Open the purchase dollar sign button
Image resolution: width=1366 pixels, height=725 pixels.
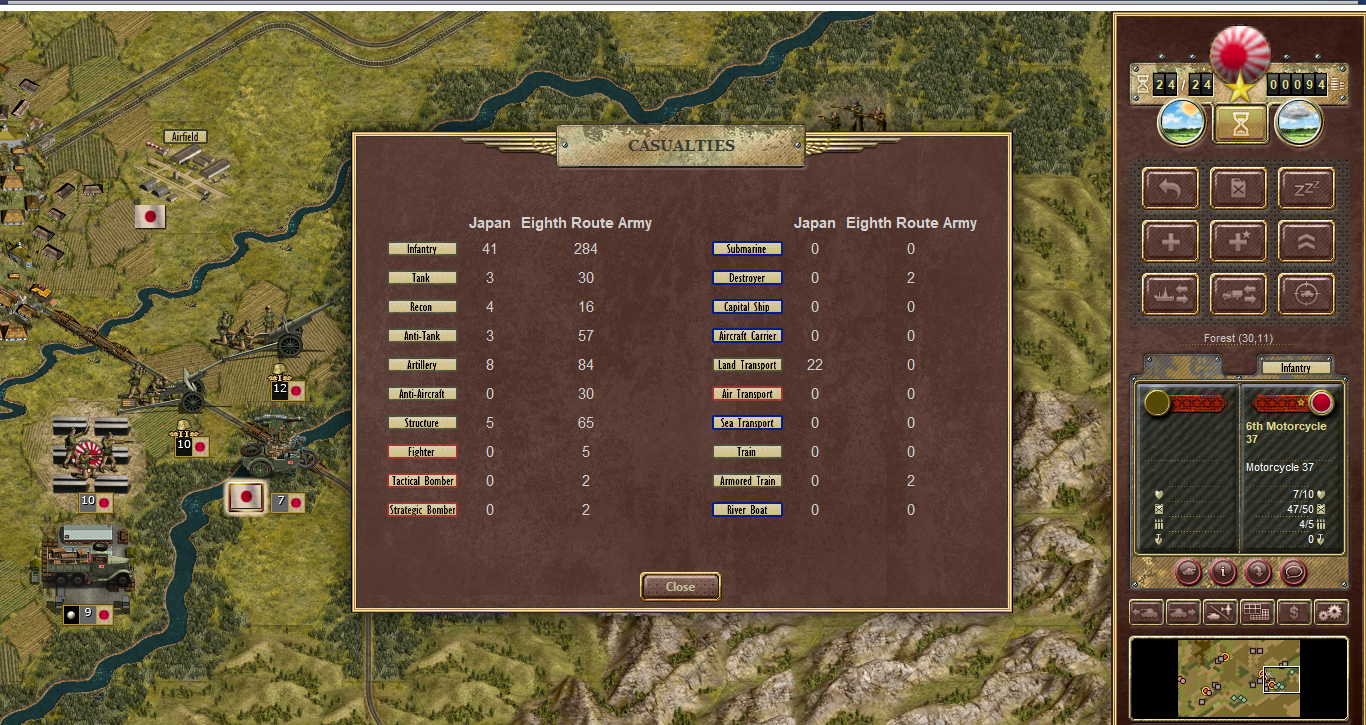tap(1294, 611)
